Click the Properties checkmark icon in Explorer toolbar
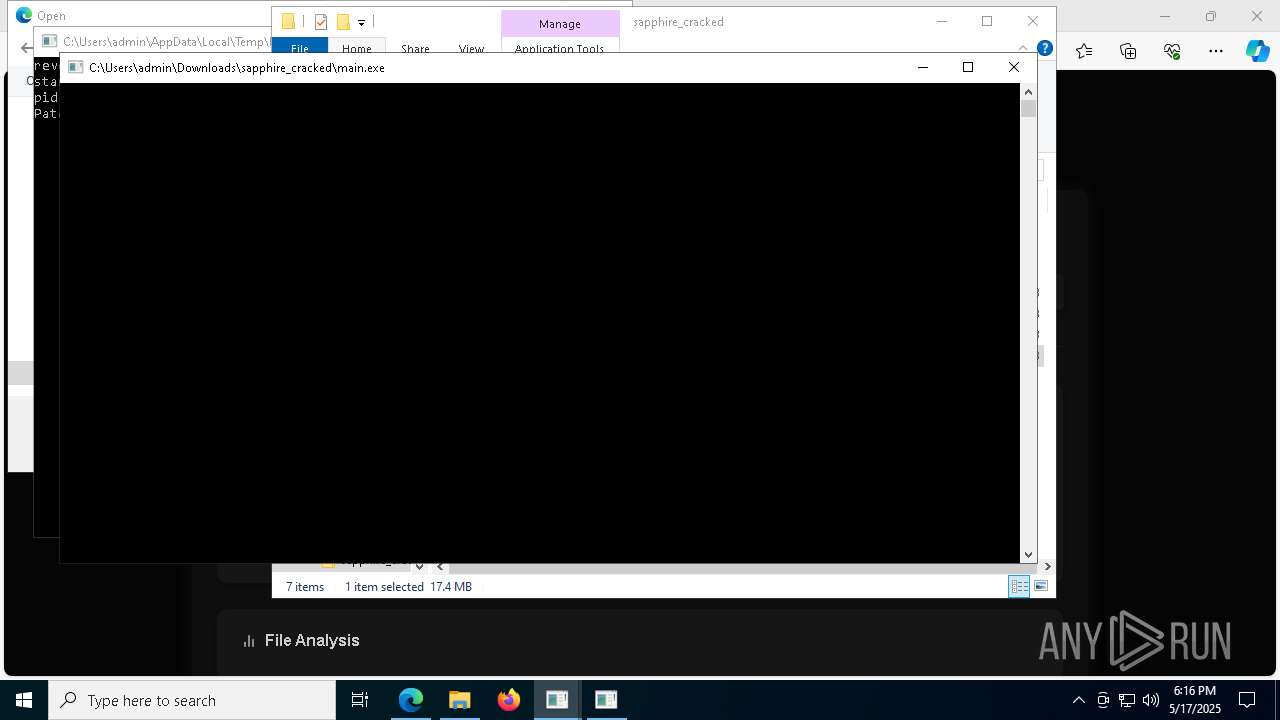1280x720 pixels. 321,22
